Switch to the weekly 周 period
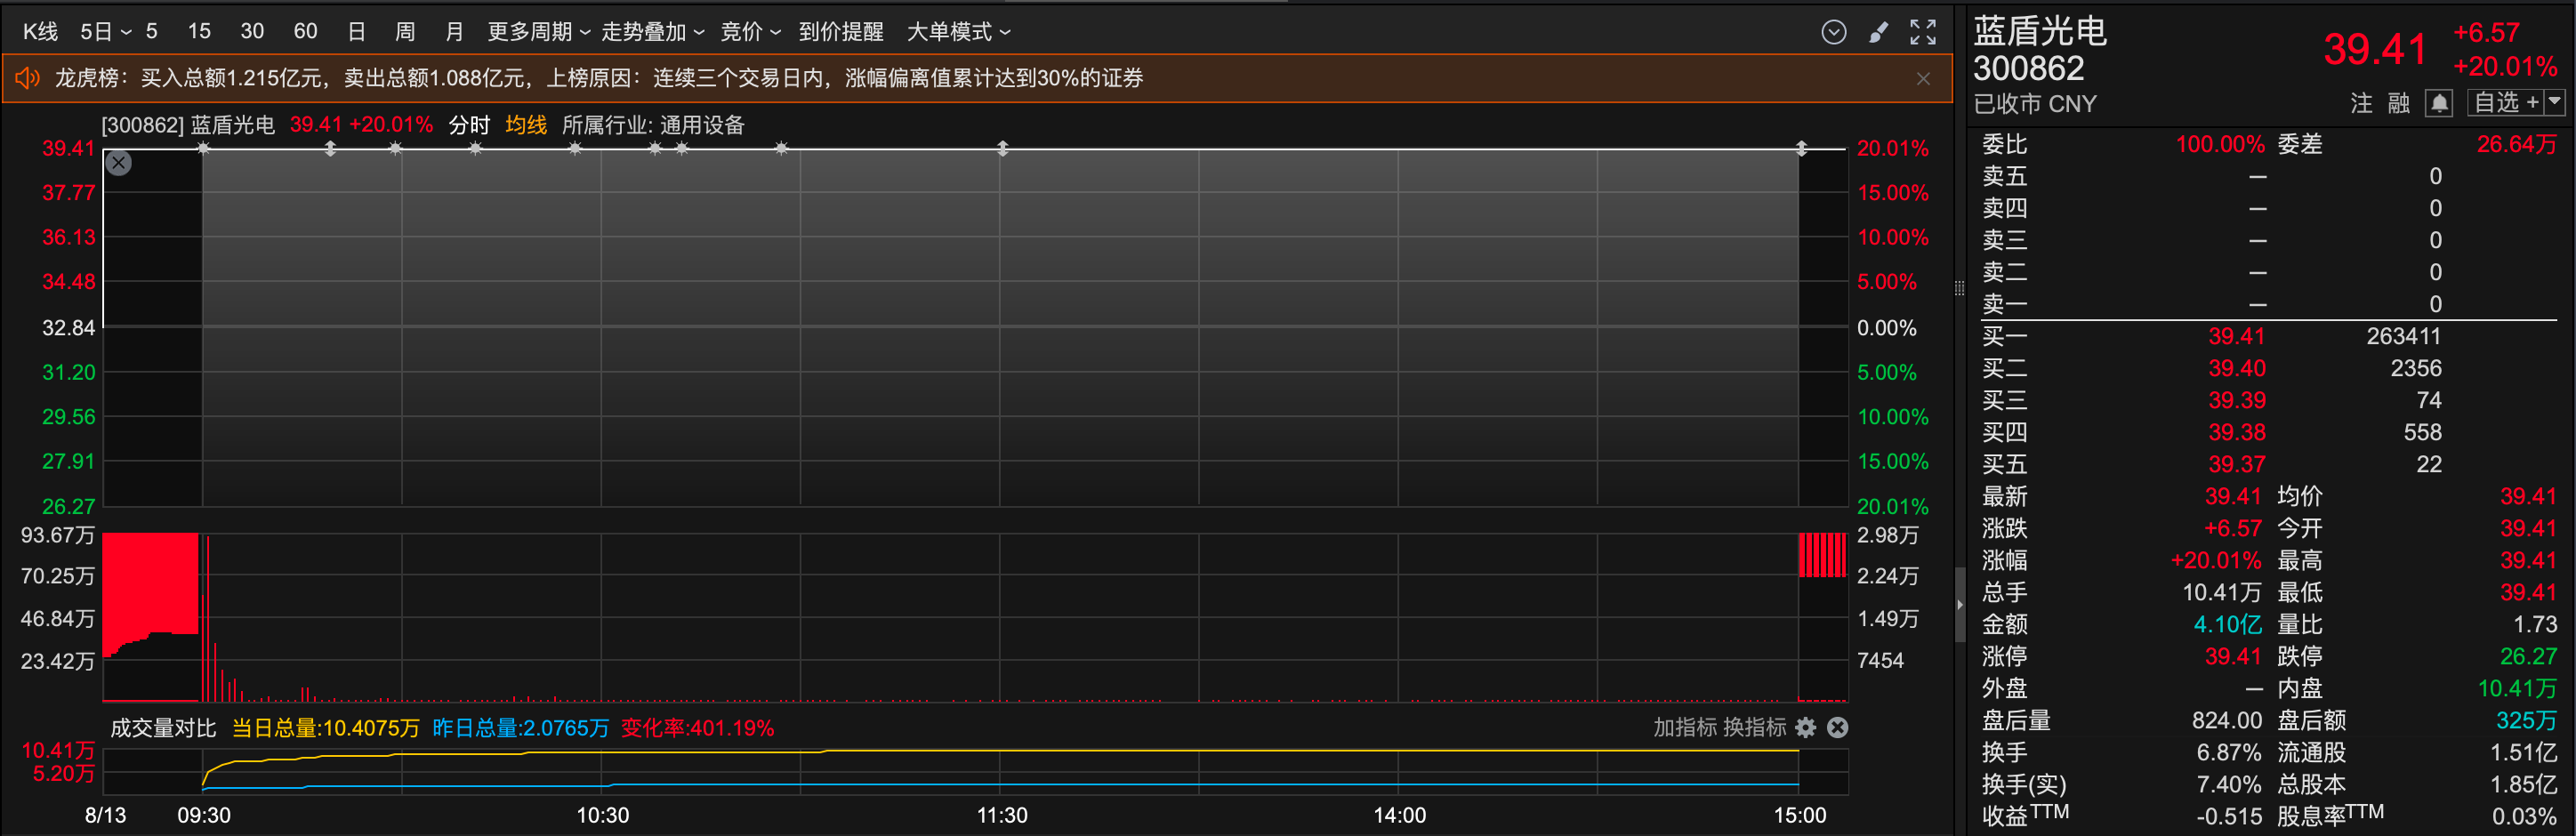The image size is (2576, 836). pos(405,32)
